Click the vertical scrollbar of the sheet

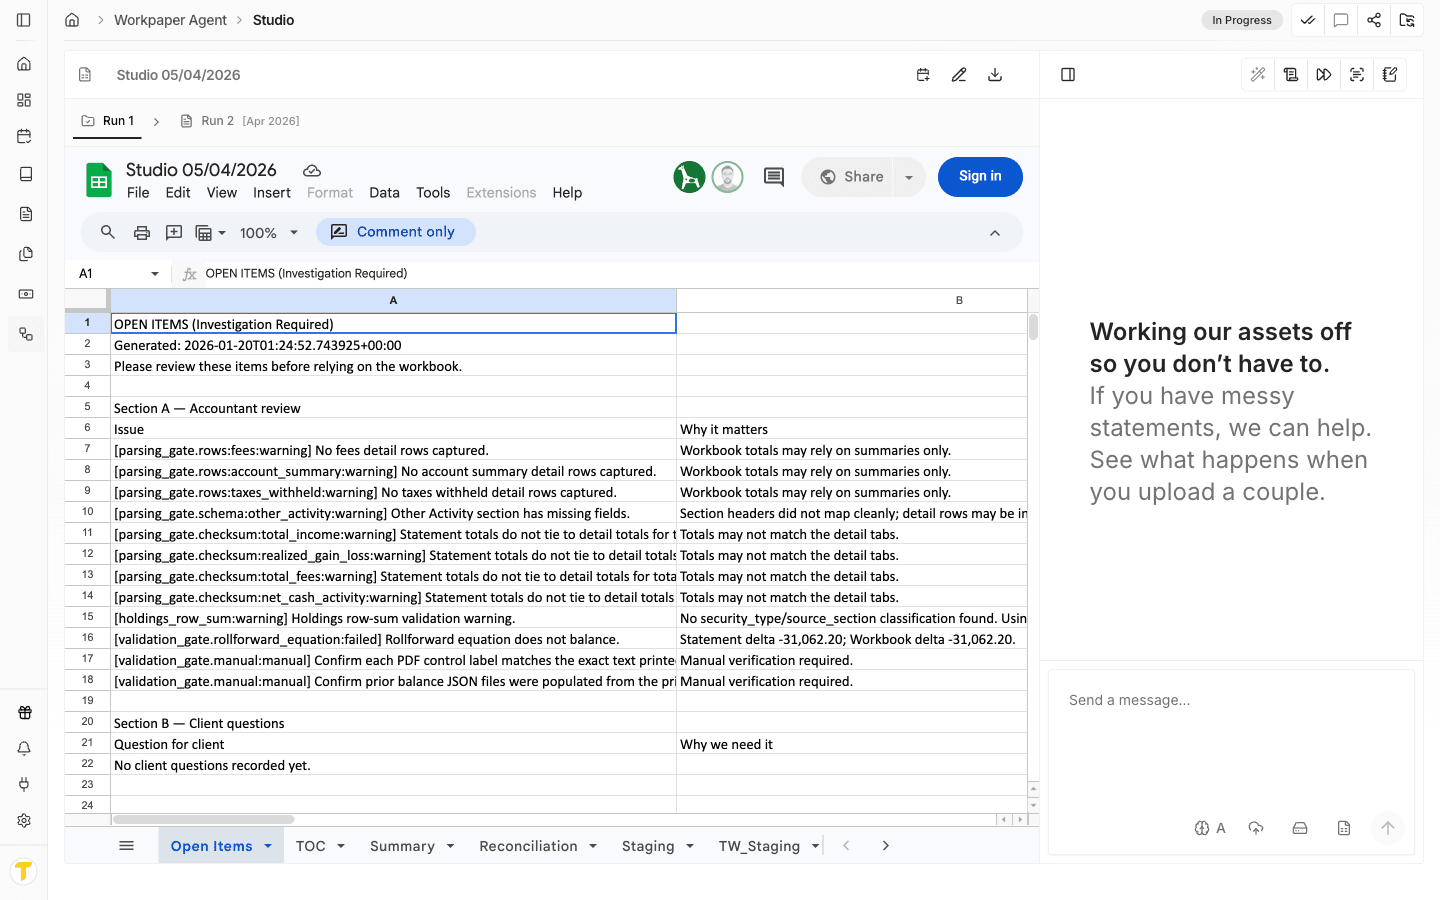point(1033,328)
